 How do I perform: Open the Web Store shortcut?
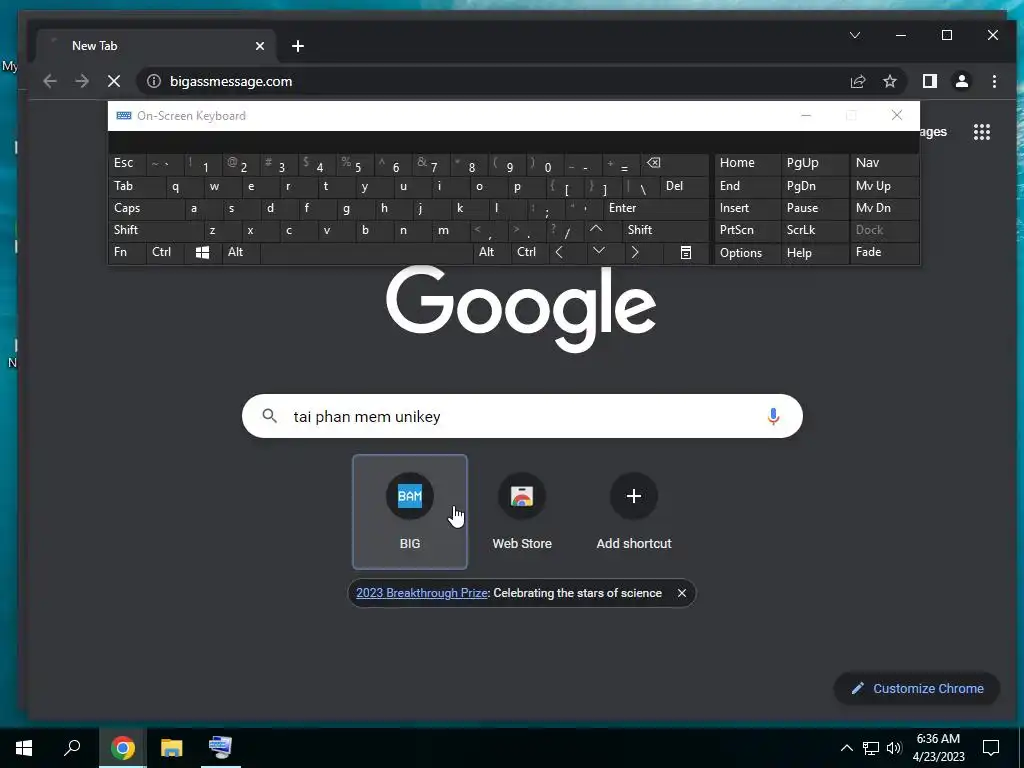pos(522,512)
